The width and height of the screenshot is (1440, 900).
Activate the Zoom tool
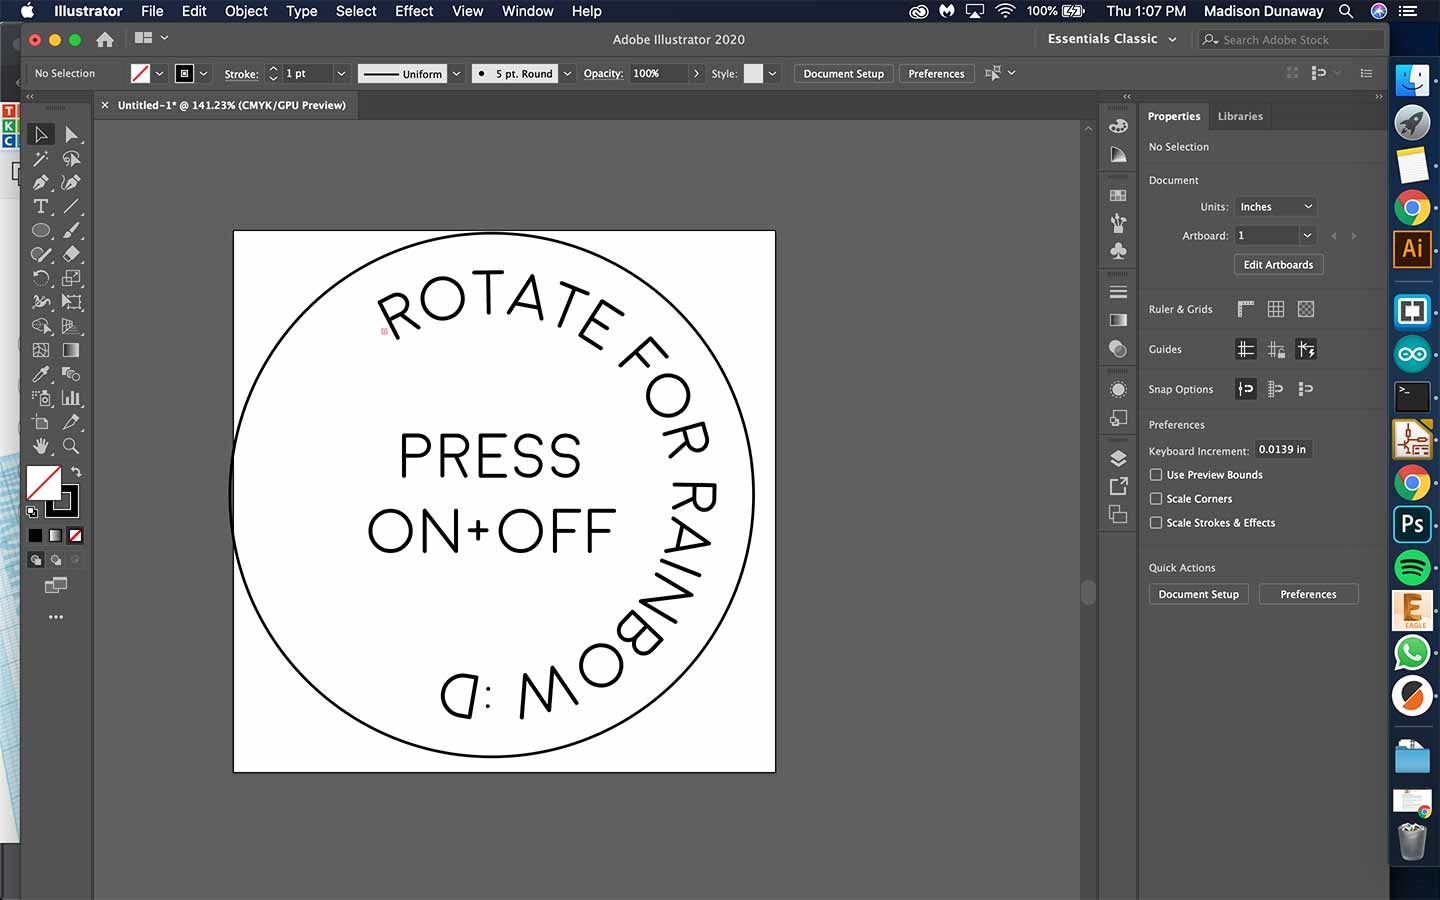71,447
